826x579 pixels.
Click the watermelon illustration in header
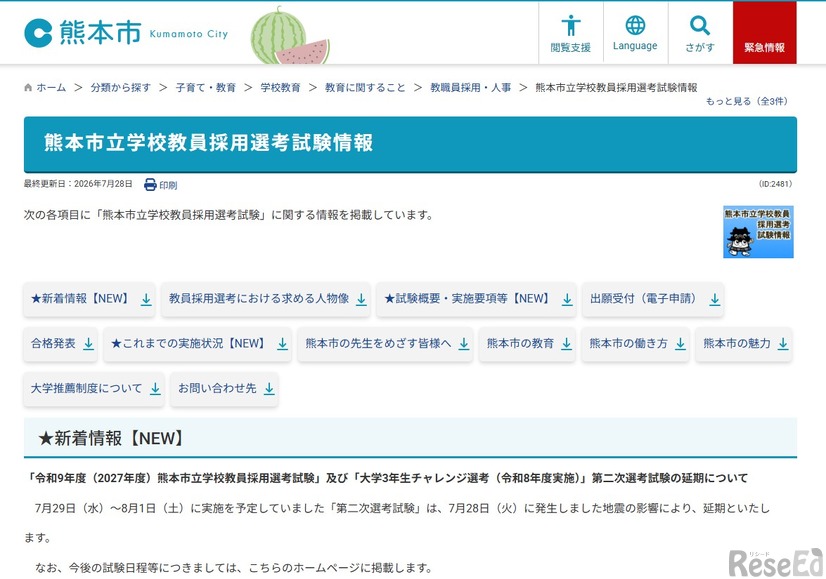click(290, 36)
